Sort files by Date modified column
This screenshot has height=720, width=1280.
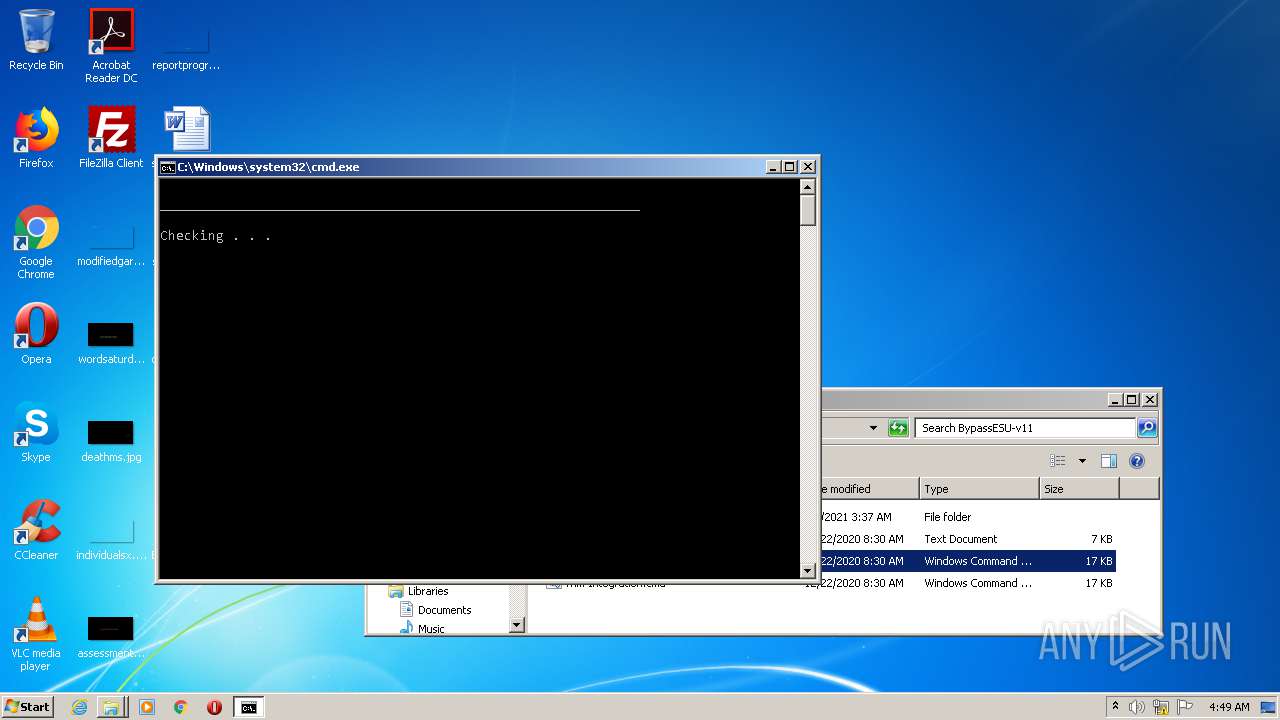coord(869,489)
